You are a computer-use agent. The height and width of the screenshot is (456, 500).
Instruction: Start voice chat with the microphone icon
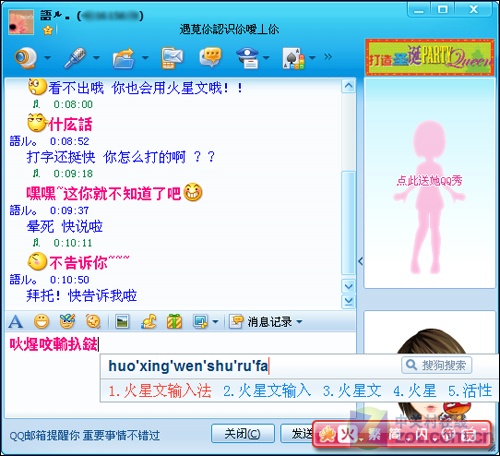tap(75, 57)
